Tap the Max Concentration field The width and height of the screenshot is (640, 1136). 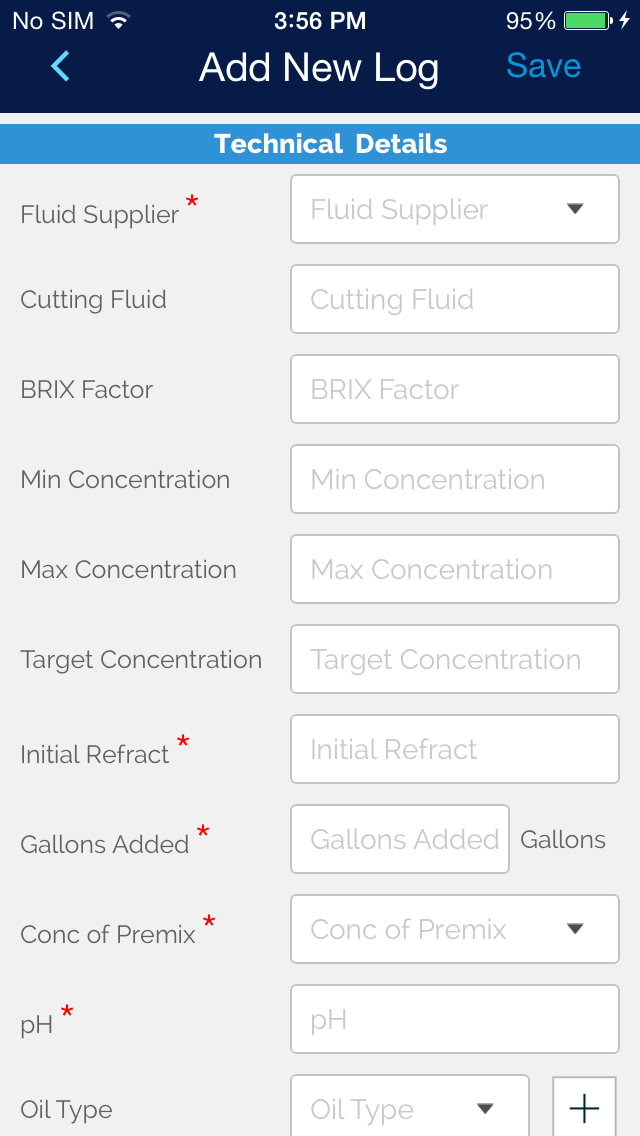click(455, 569)
